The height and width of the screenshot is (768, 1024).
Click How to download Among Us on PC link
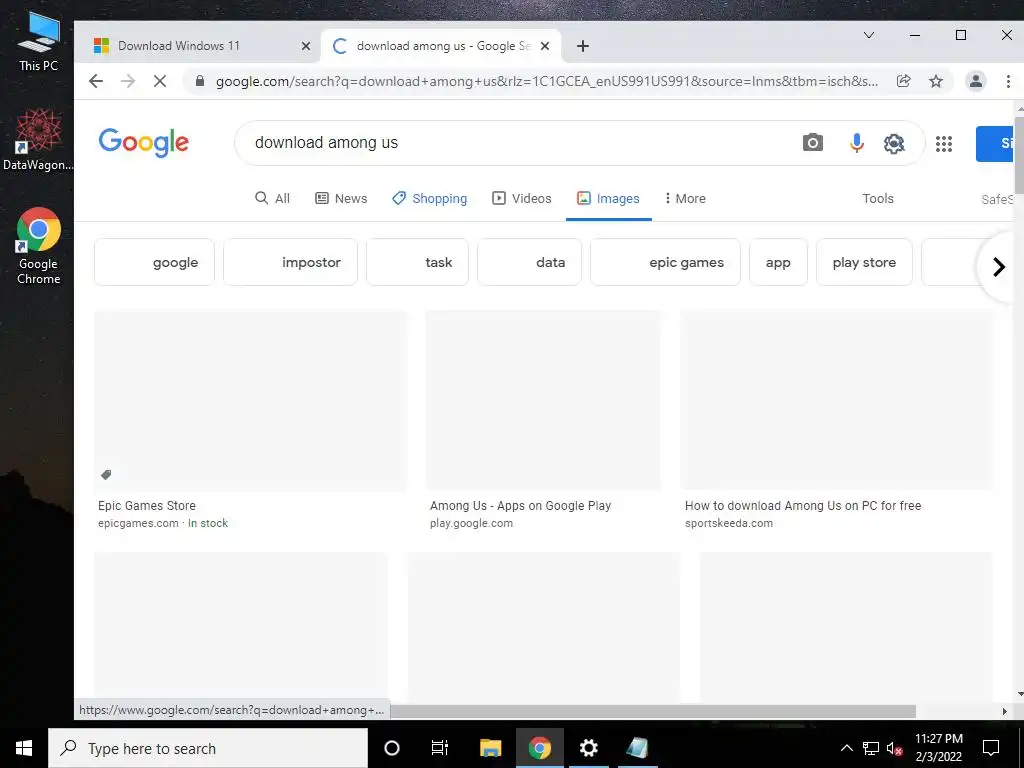[x=803, y=505]
